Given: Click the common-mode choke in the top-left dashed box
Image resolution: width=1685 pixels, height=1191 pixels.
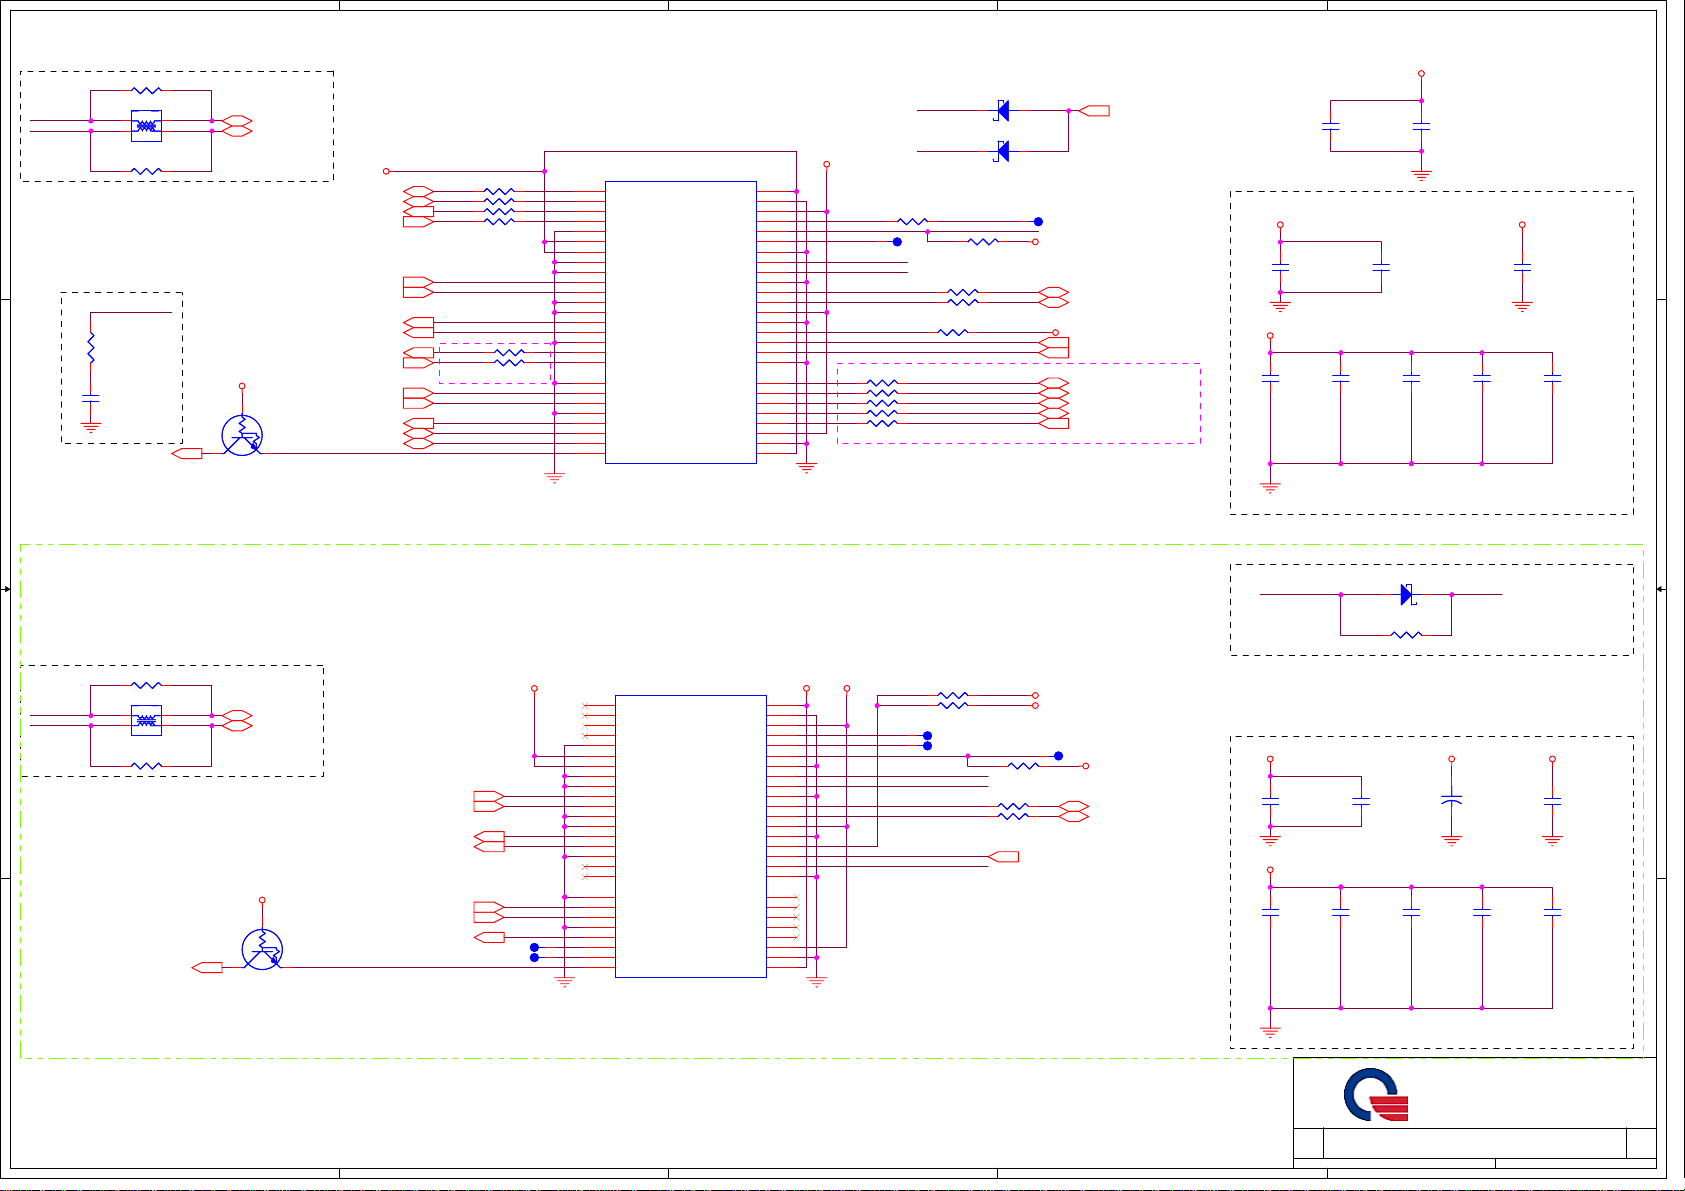Looking at the screenshot, I should click(x=146, y=126).
